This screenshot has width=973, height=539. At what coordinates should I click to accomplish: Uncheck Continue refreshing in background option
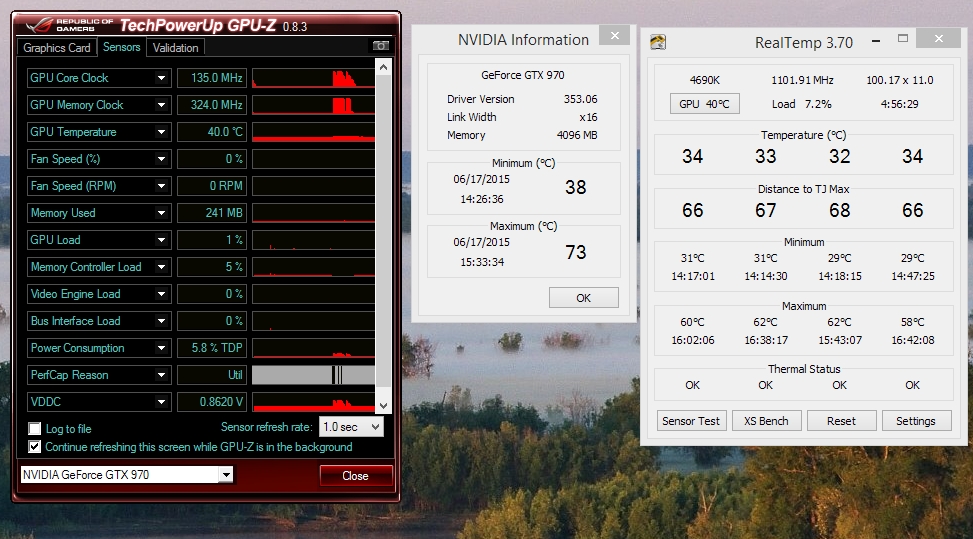(35, 447)
